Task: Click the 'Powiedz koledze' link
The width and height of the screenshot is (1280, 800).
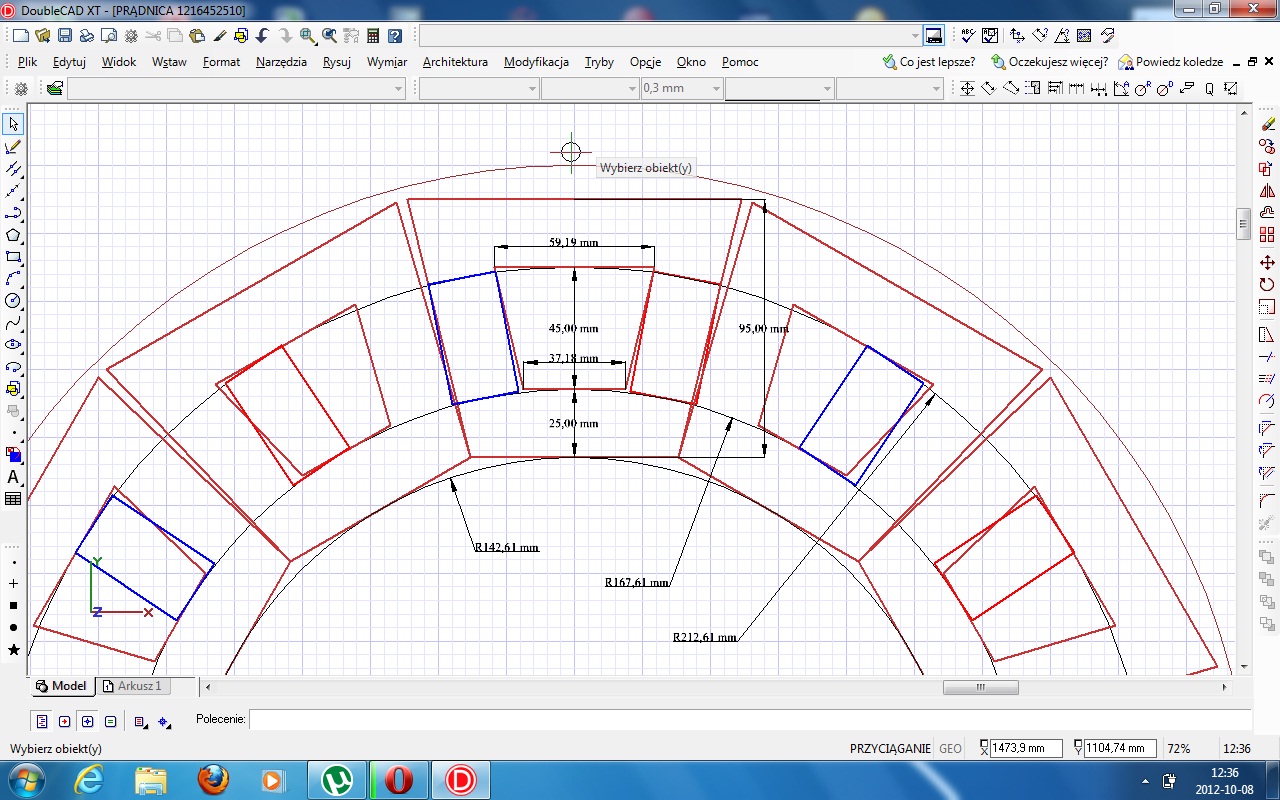Action: 1178,62
